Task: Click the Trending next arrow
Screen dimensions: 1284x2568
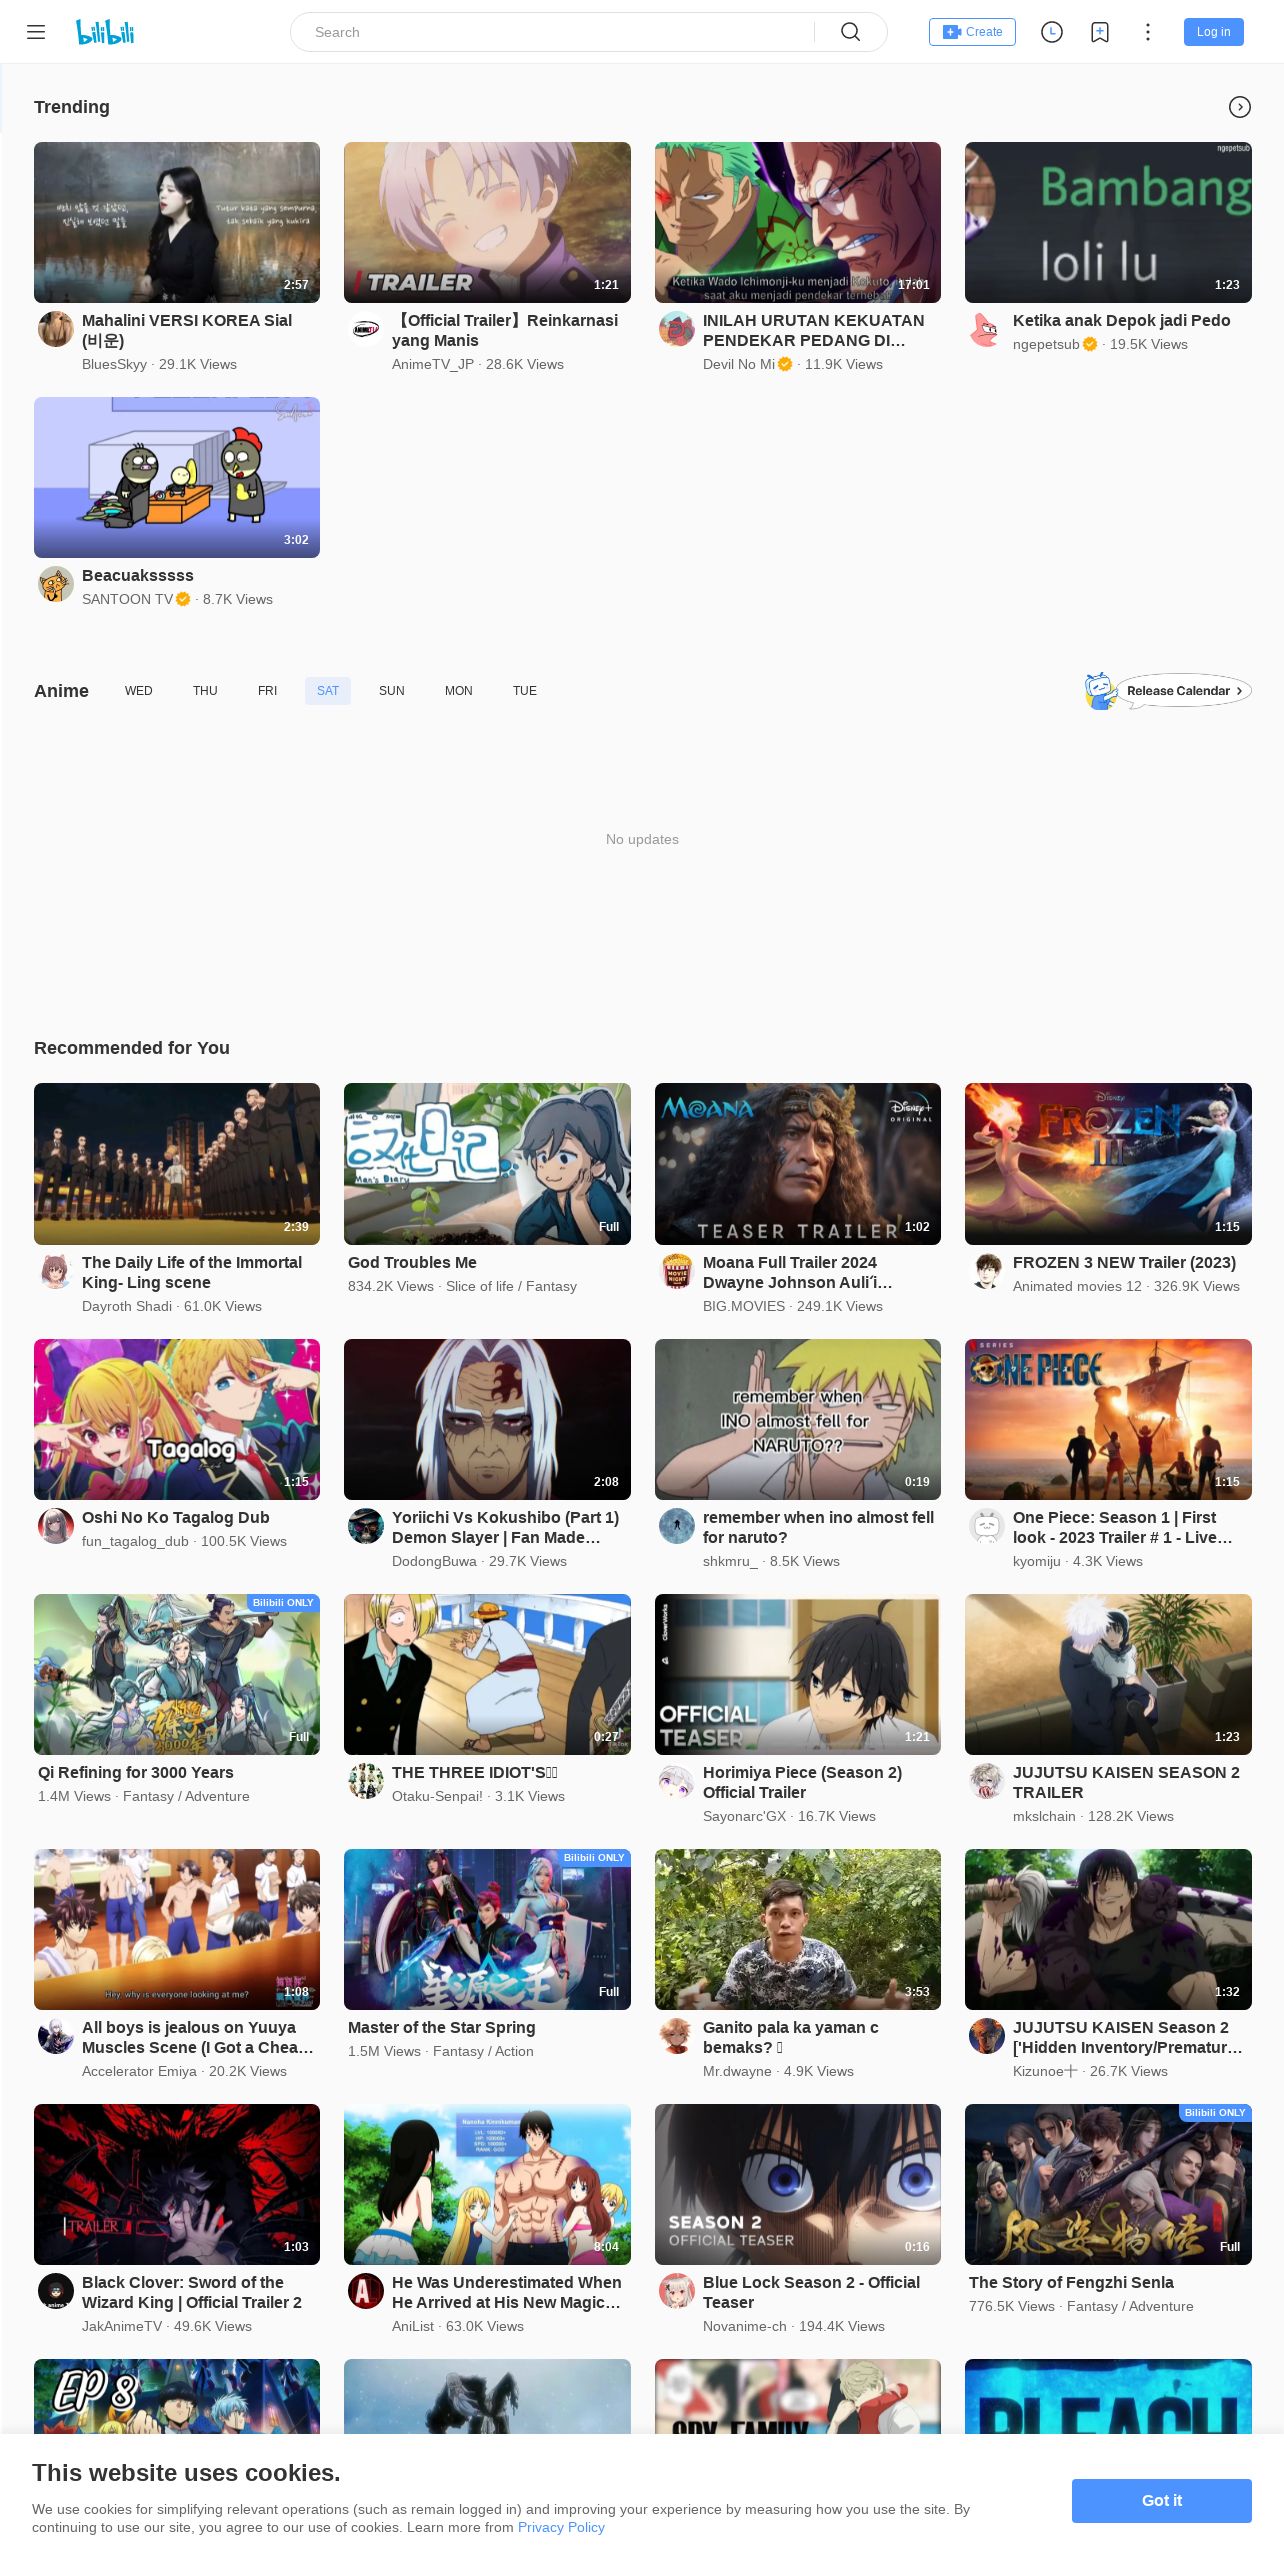Action: 1240,107
